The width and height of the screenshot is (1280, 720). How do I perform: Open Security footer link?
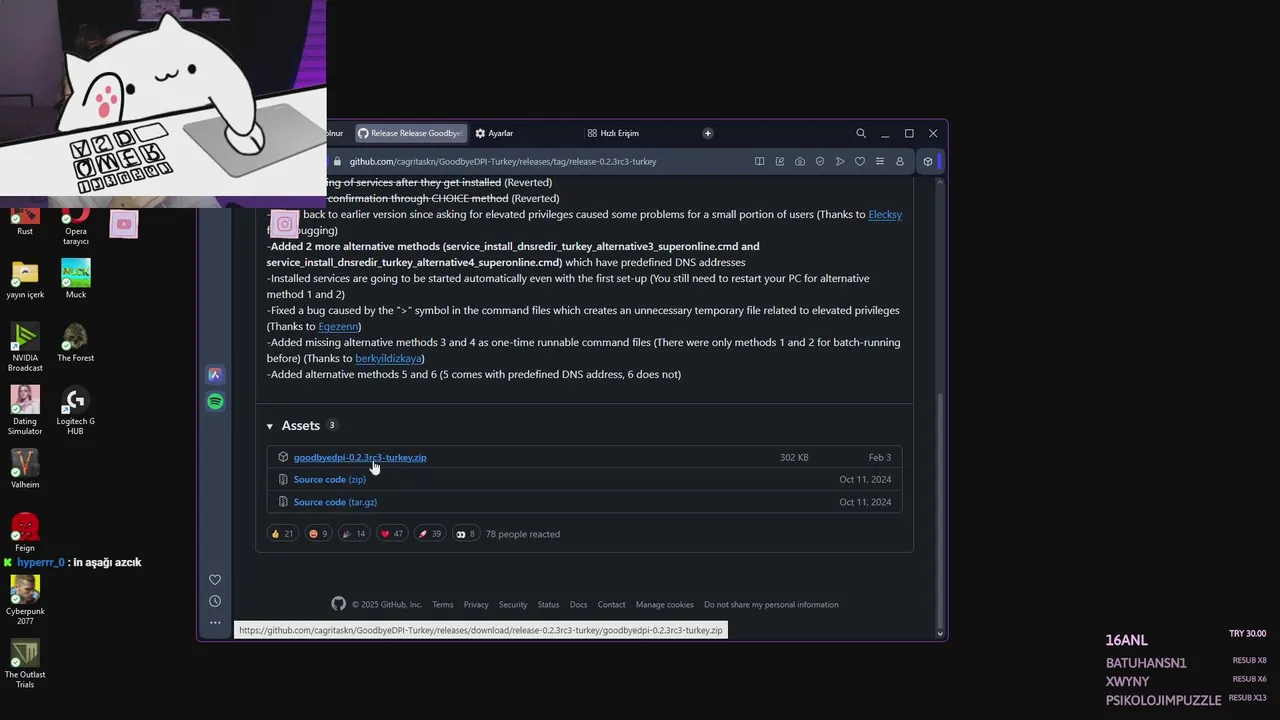[513, 604]
